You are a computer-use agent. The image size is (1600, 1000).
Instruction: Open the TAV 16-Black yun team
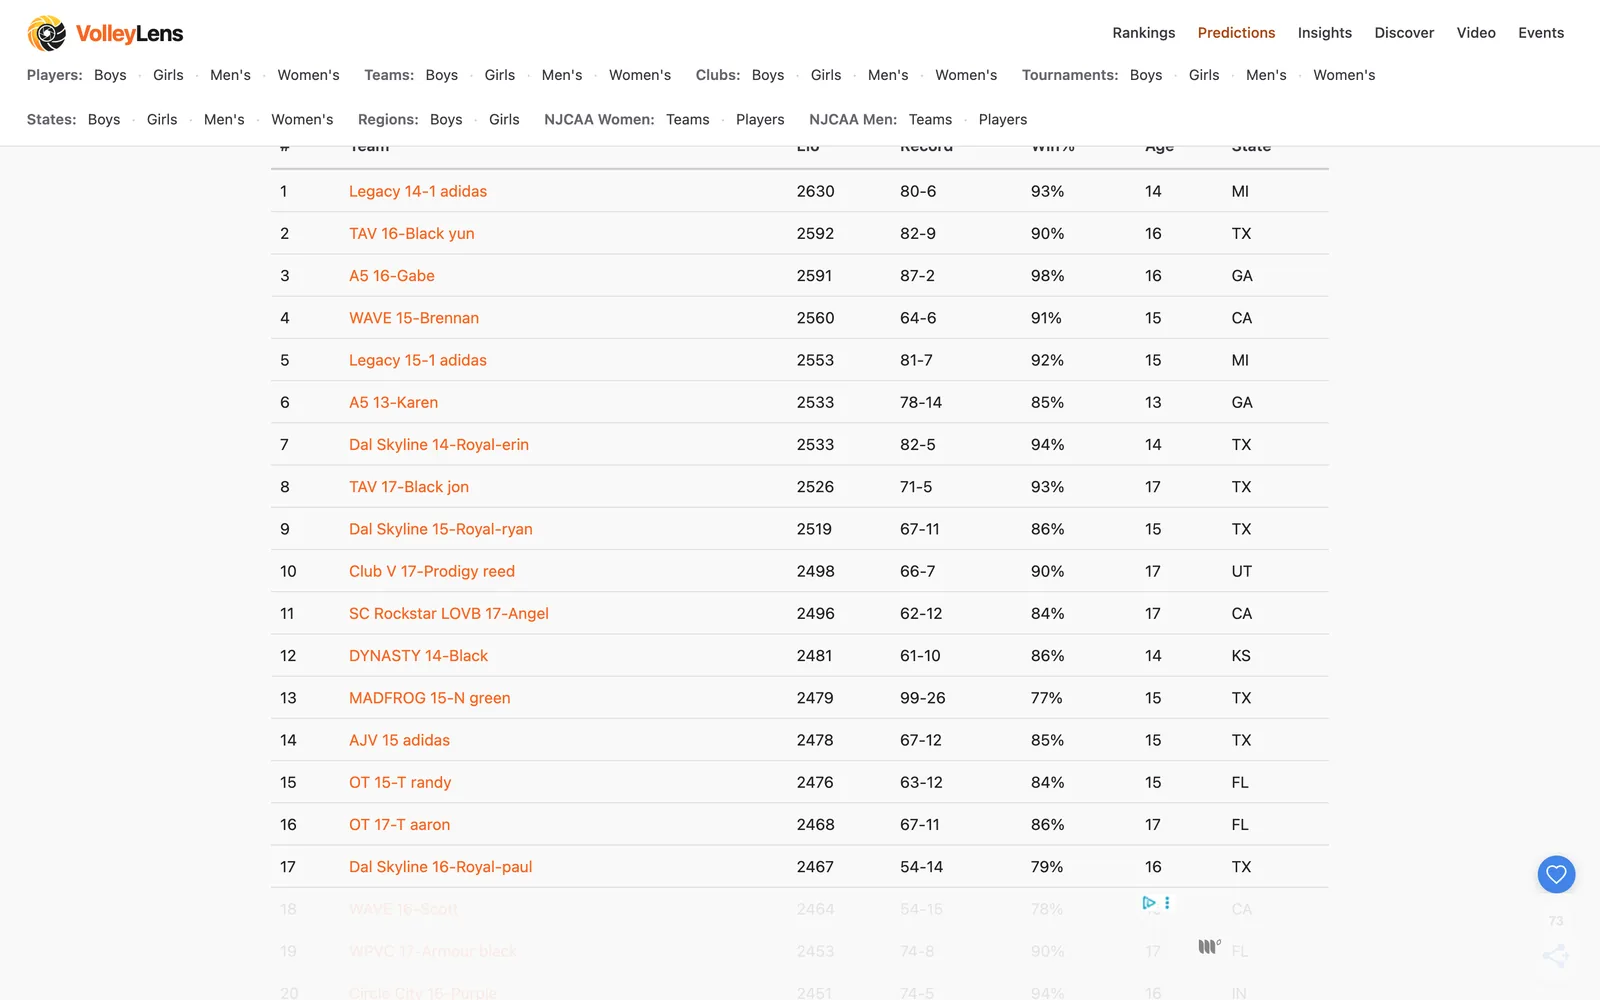412,233
